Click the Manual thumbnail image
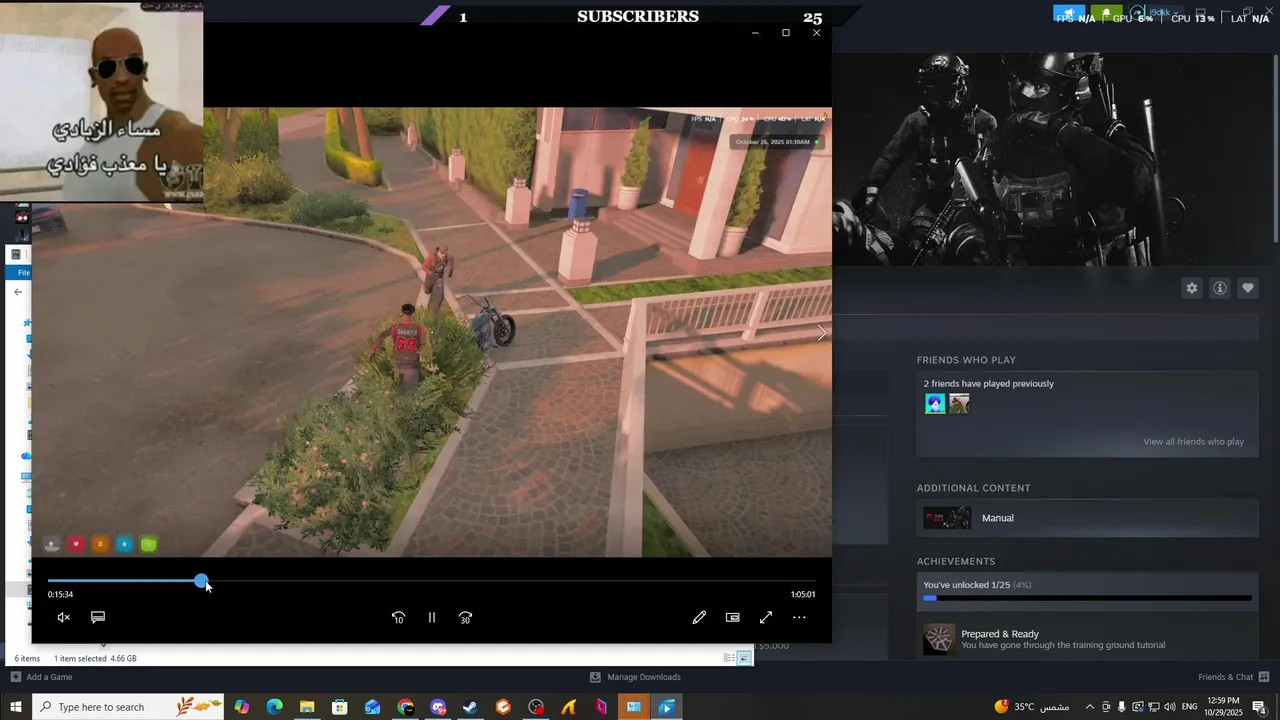The image size is (1280, 720). pos(946,518)
